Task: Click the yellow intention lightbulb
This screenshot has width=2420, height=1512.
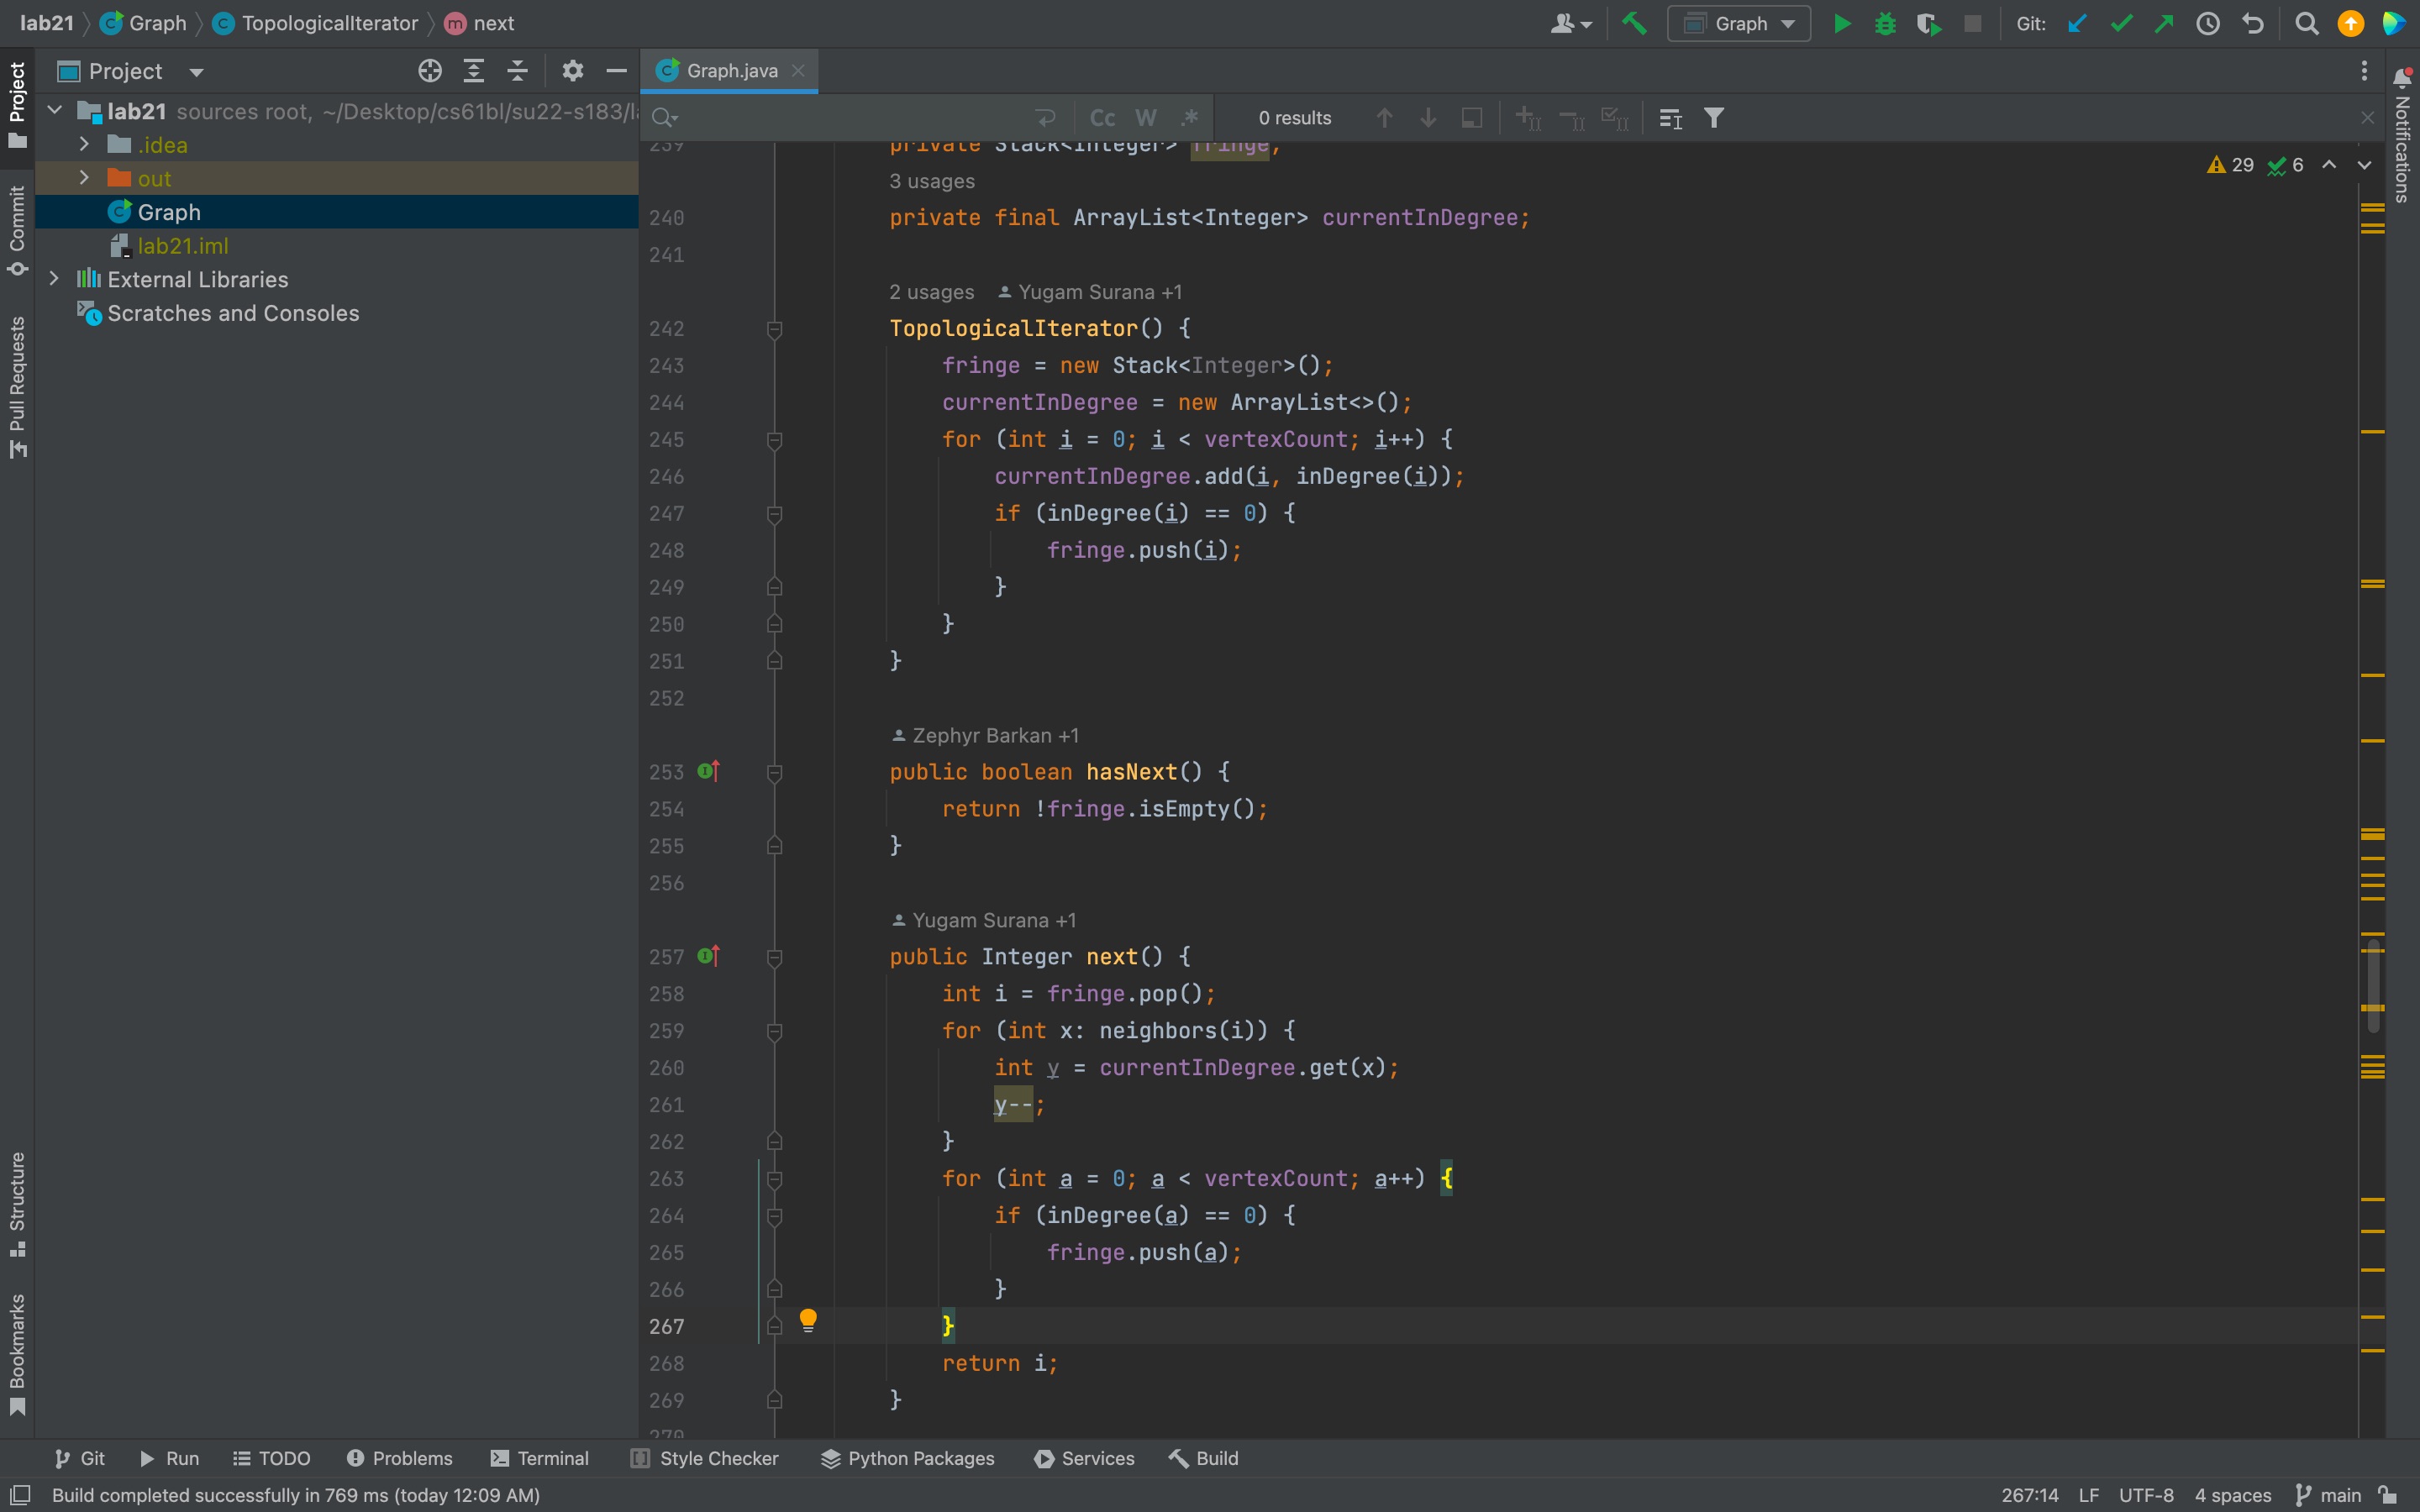Action: (x=808, y=1320)
